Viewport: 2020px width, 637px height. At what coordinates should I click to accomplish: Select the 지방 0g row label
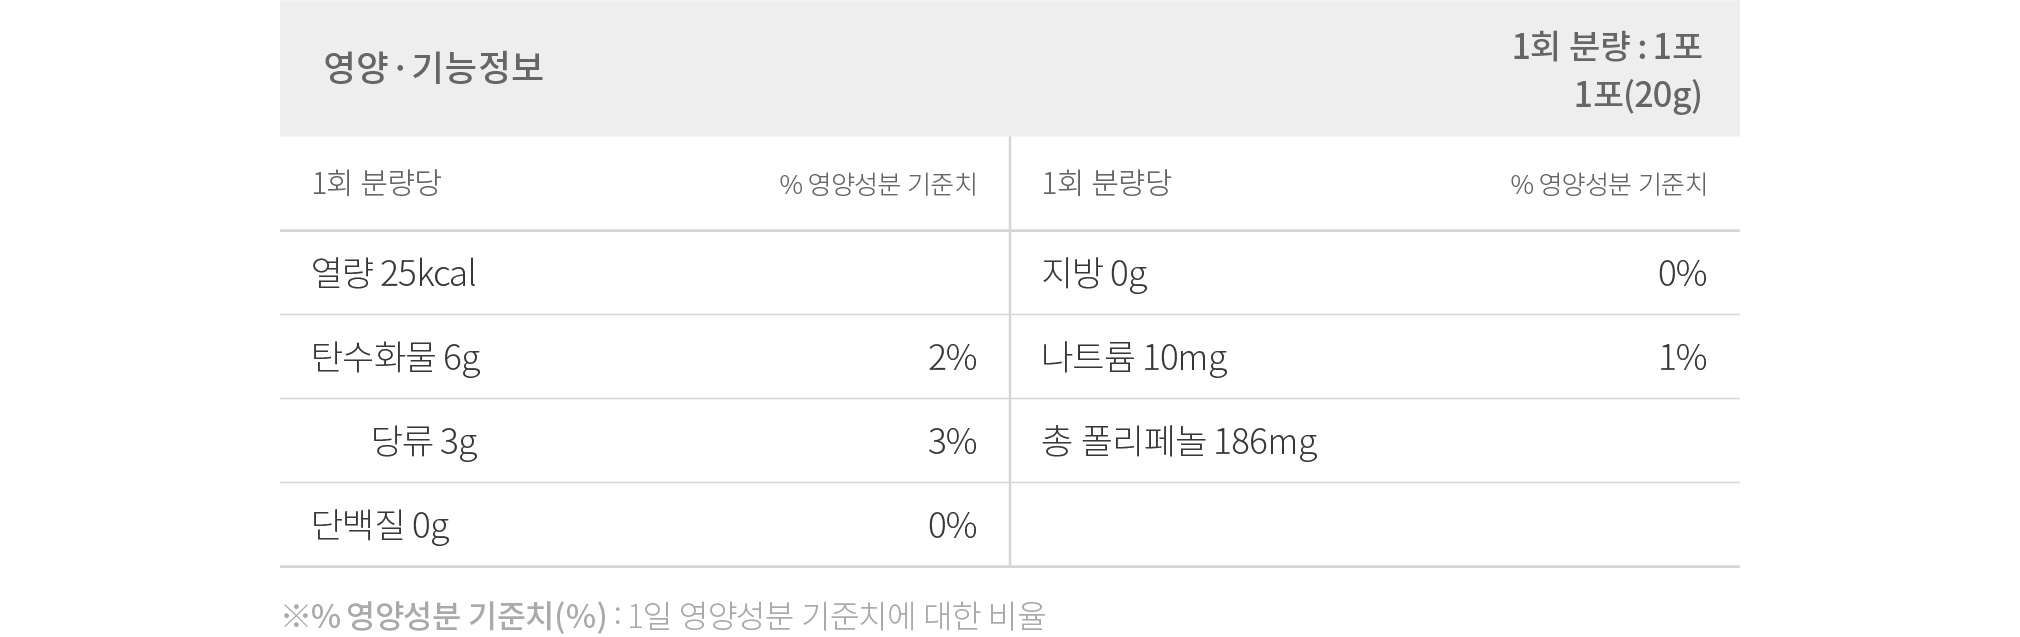coord(1094,274)
